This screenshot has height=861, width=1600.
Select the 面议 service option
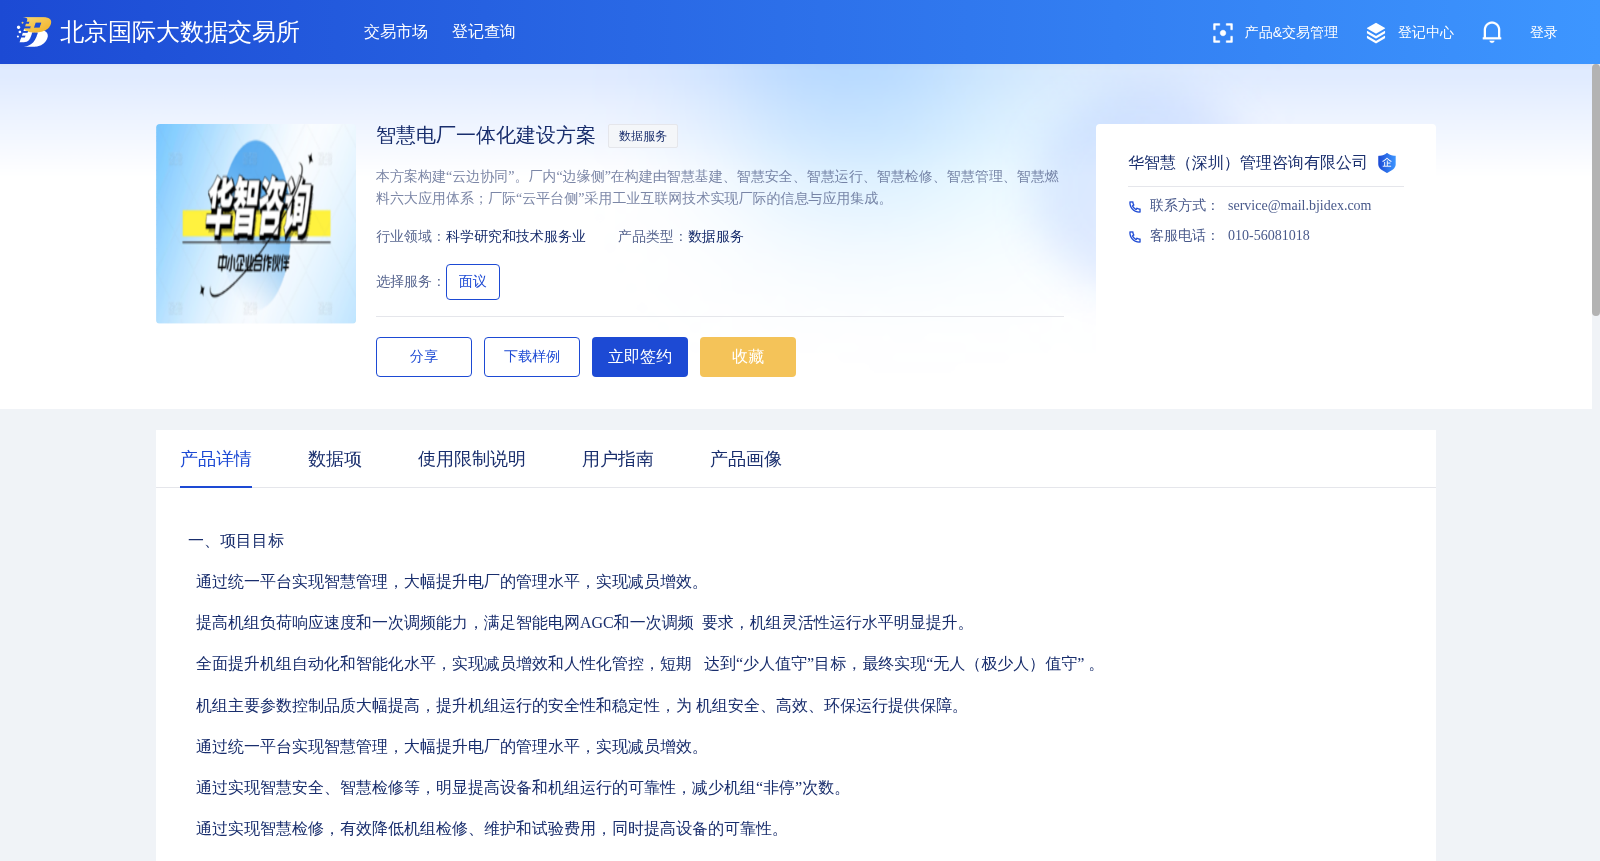(473, 282)
